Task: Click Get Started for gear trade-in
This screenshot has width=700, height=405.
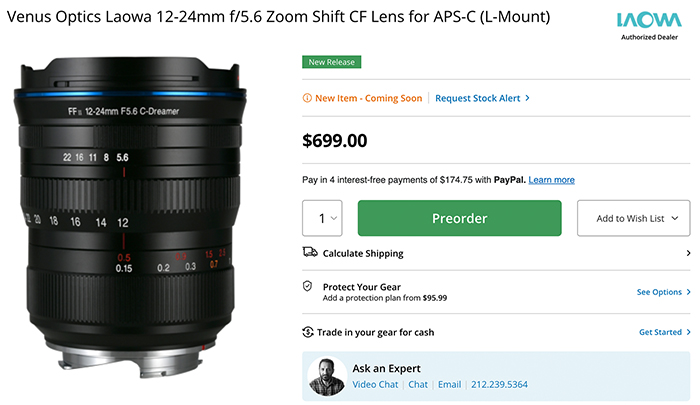Action: [665, 332]
